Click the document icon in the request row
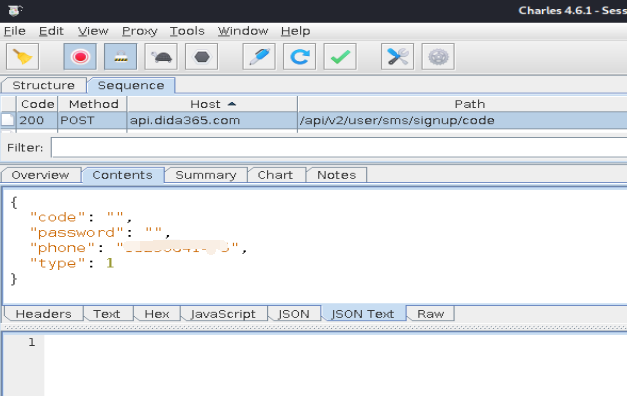 tap(8, 120)
